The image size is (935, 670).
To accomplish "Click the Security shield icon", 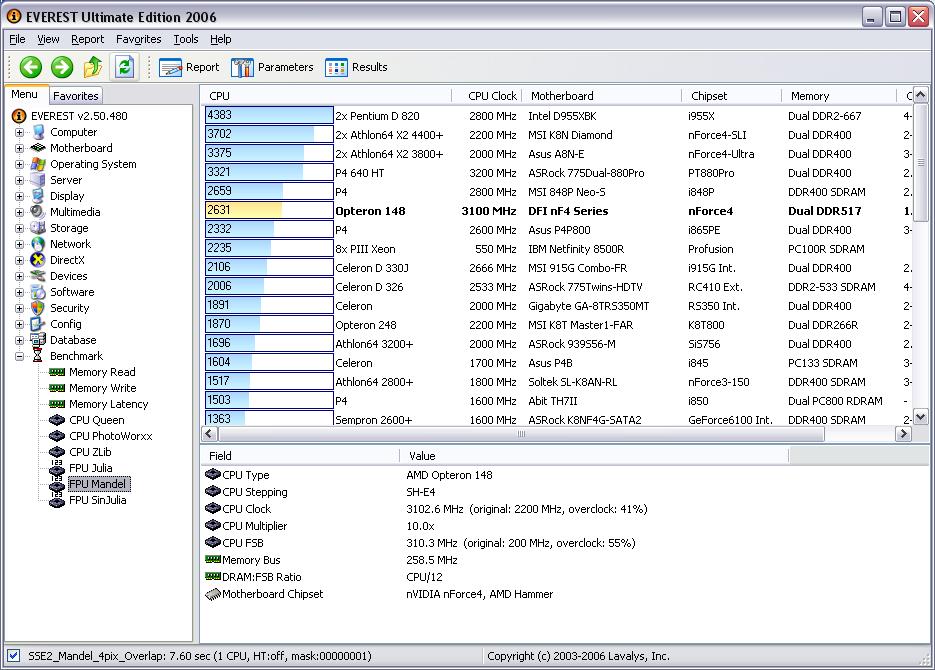I will point(38,308).
